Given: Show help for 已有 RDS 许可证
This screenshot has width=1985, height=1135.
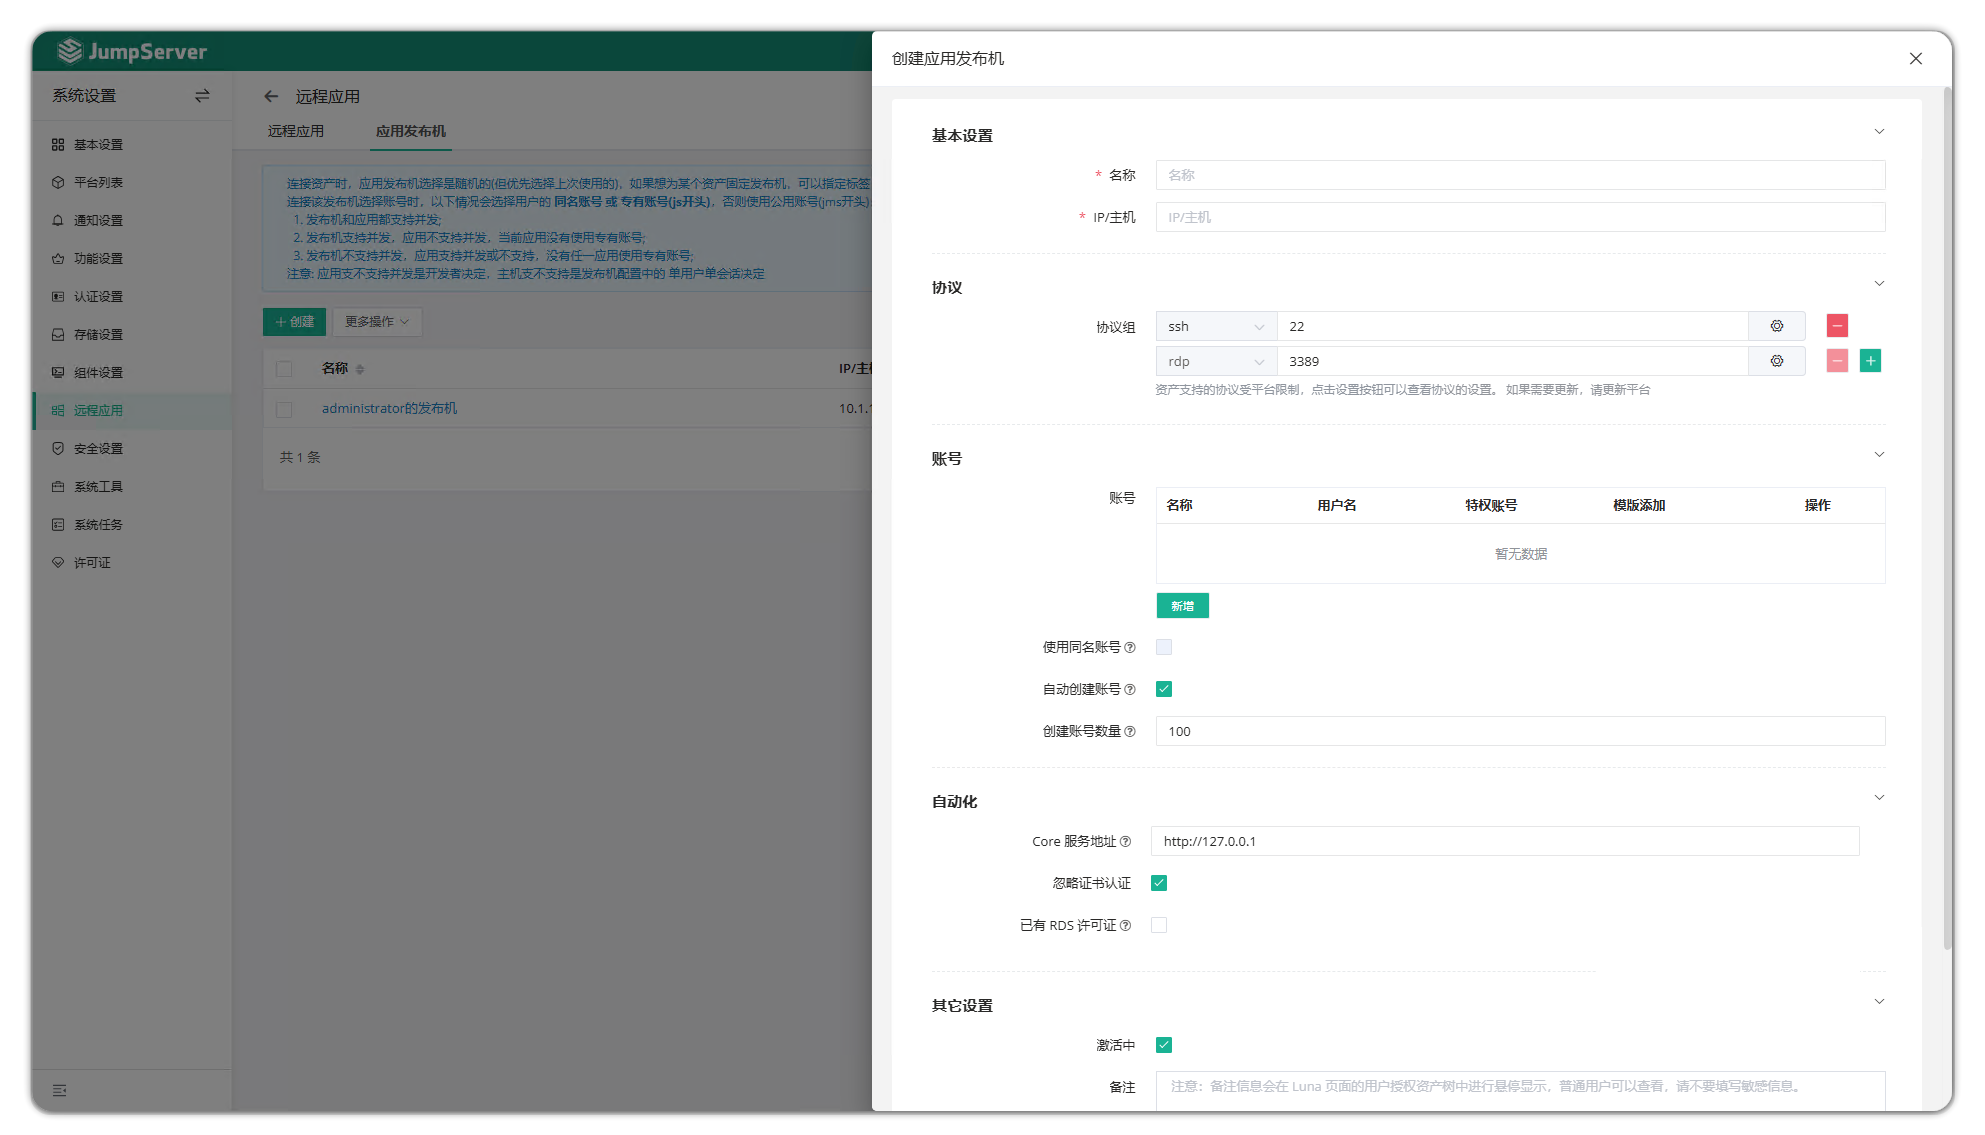Looking at the screenshot, I should click(x=1125, y=926).
